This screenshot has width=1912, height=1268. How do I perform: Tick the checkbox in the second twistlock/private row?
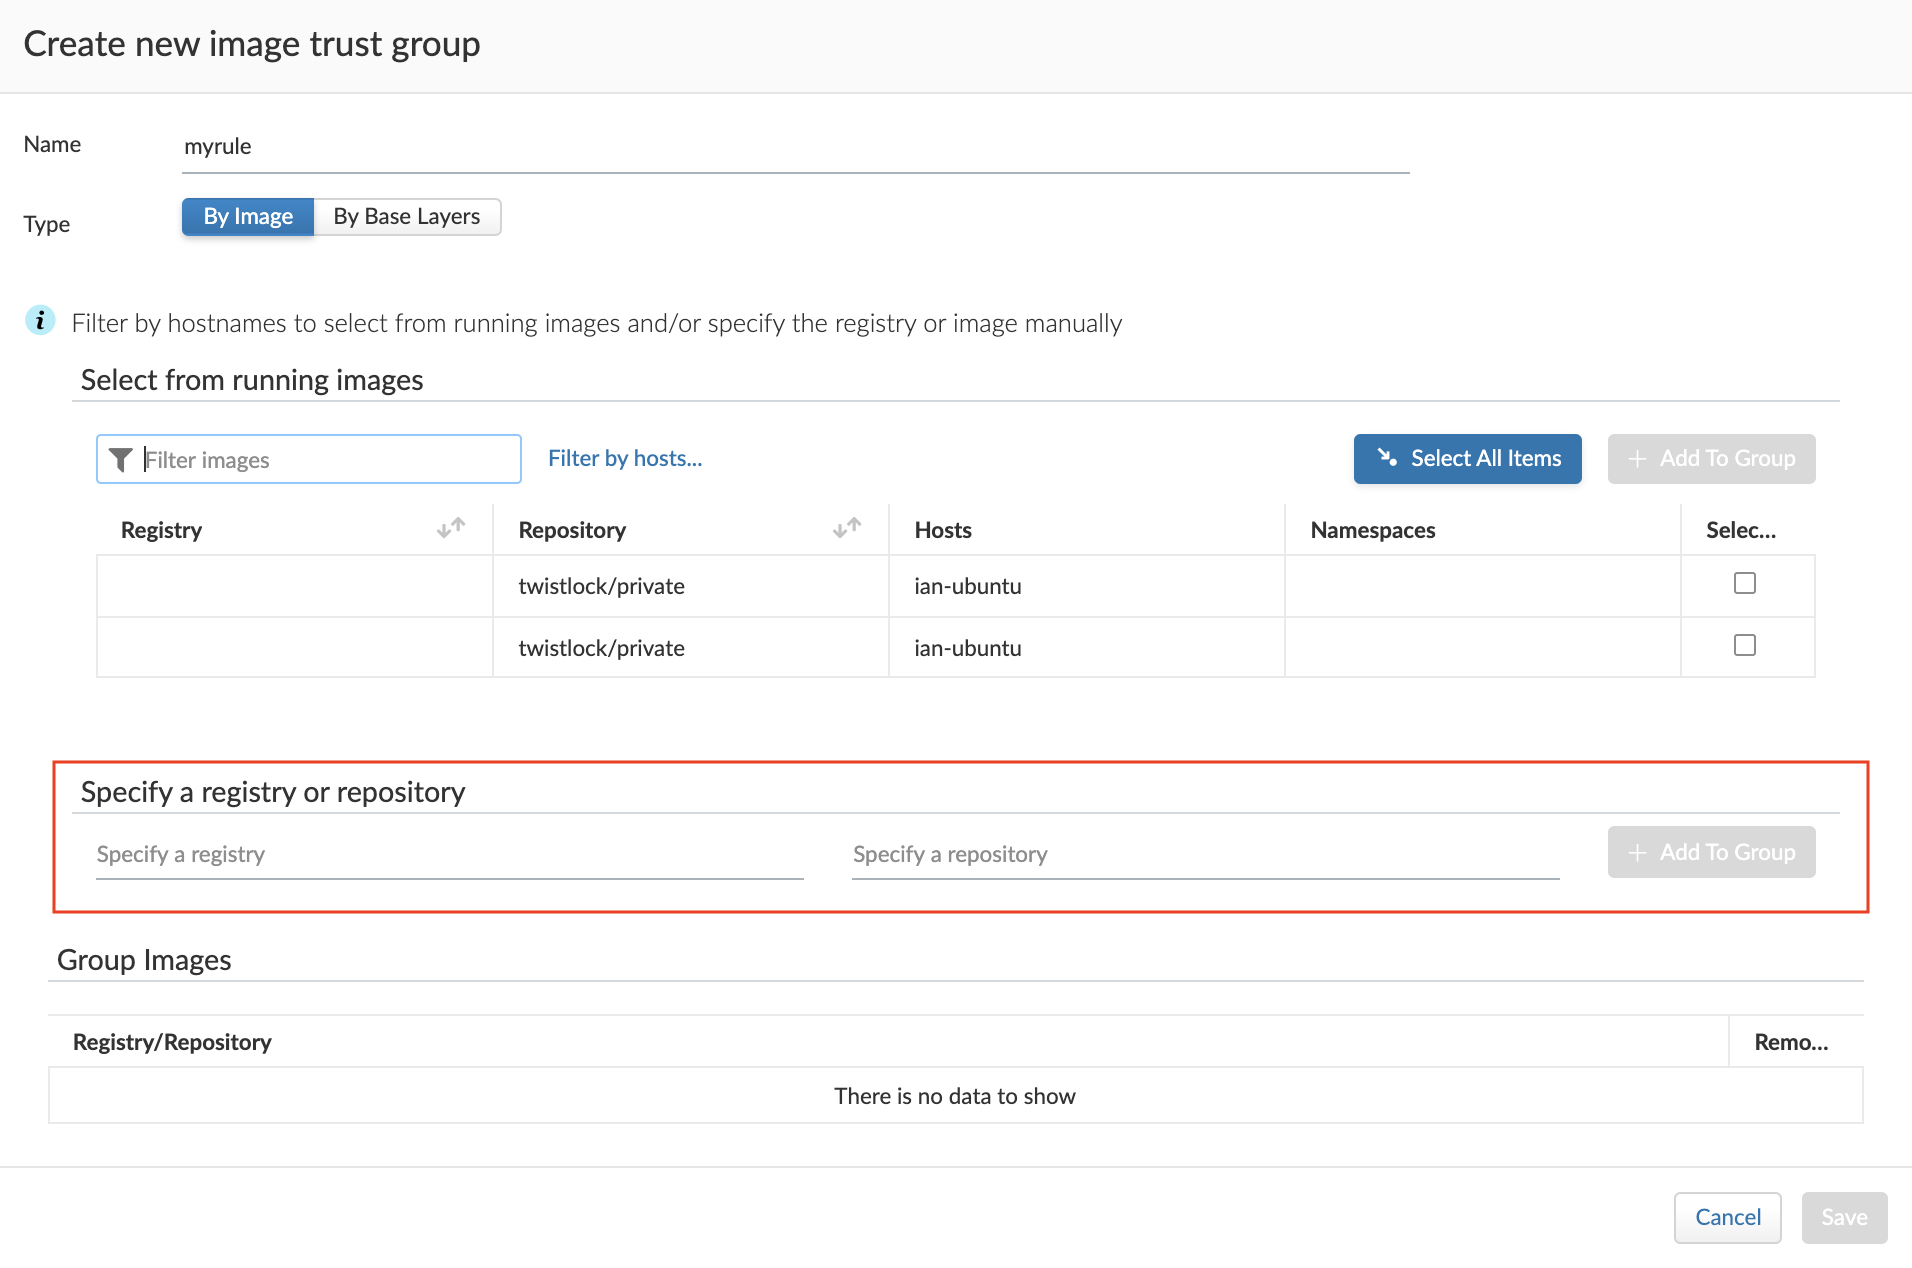click(1745, 645)
